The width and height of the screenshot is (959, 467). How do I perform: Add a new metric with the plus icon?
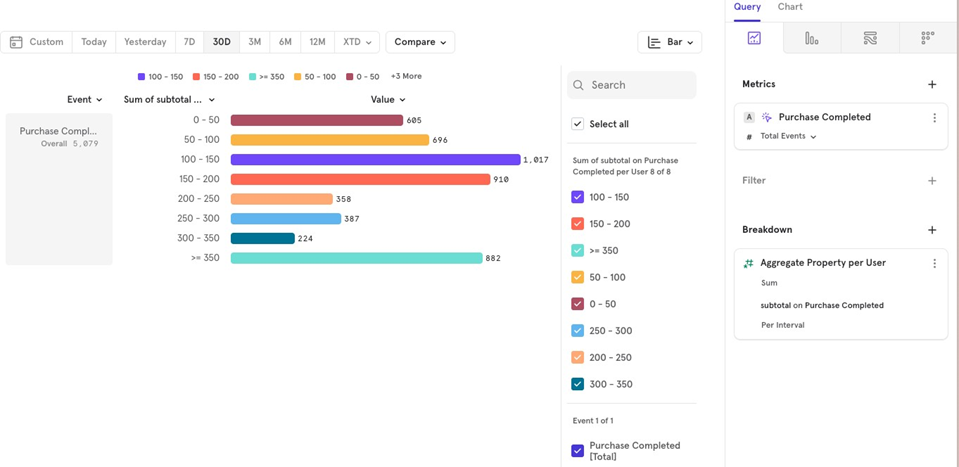[x=932, y=85]
